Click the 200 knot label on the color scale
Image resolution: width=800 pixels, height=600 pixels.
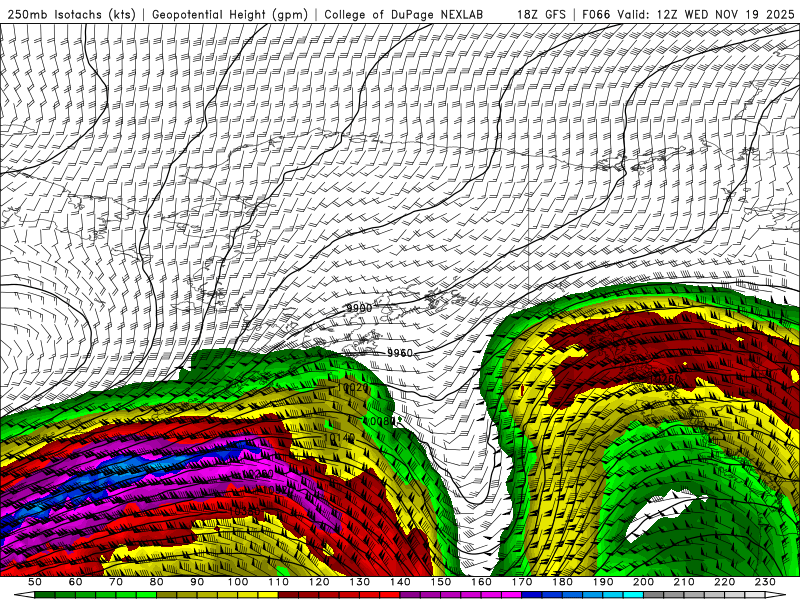click(643, 582)
